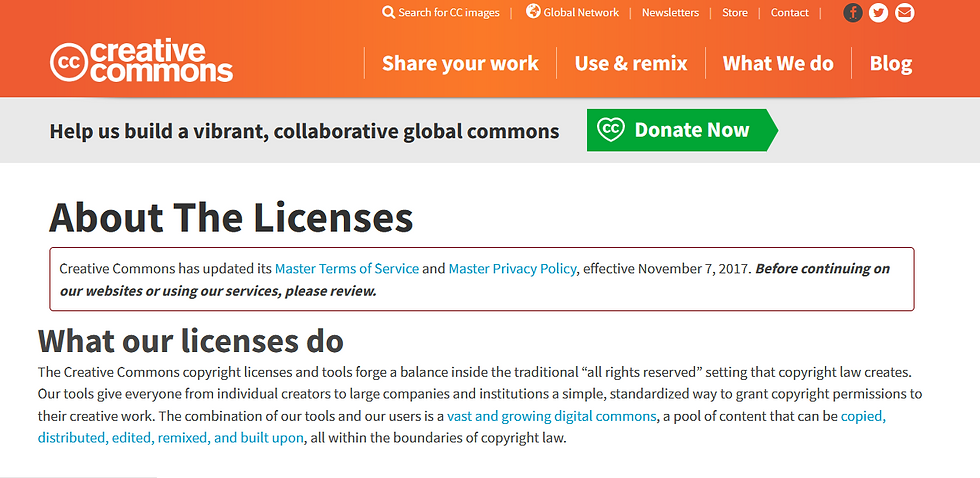Click the search magnifier icon
Viewport: 980px width, 478px height.
[388, 12]
